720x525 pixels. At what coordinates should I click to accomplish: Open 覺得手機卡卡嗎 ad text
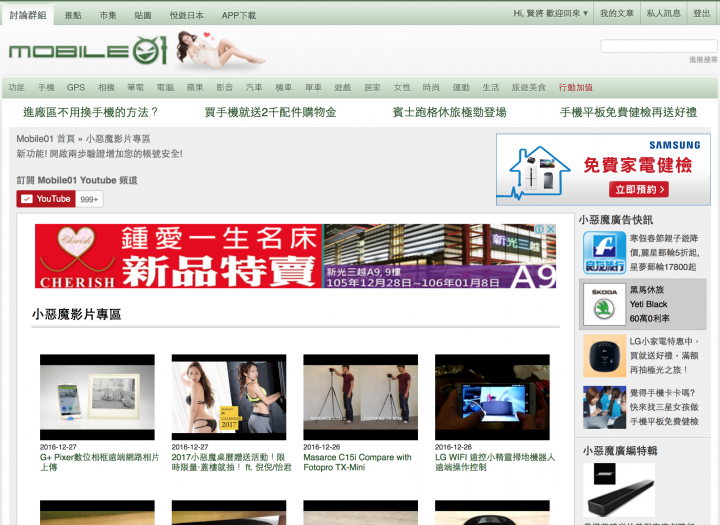(664, 407)
